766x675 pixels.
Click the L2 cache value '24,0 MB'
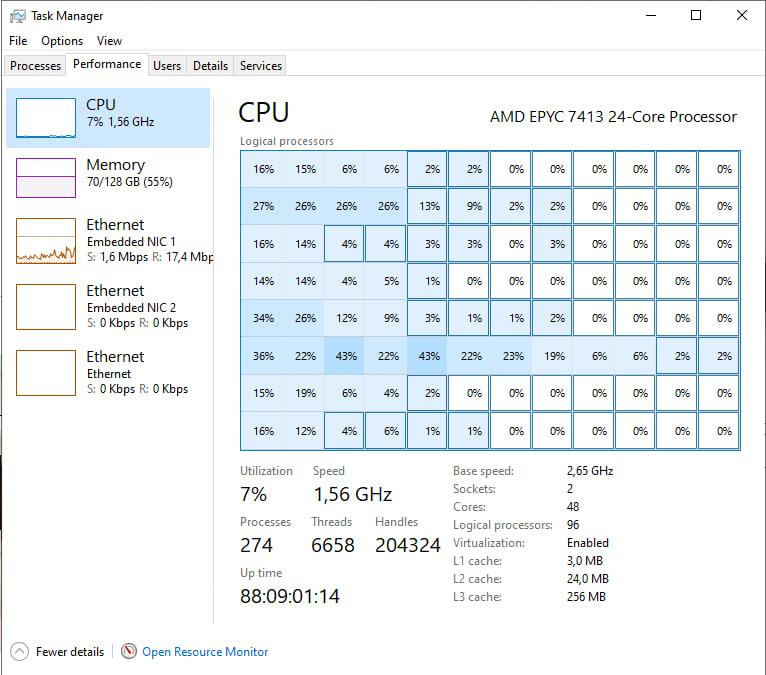pos(588,579)
